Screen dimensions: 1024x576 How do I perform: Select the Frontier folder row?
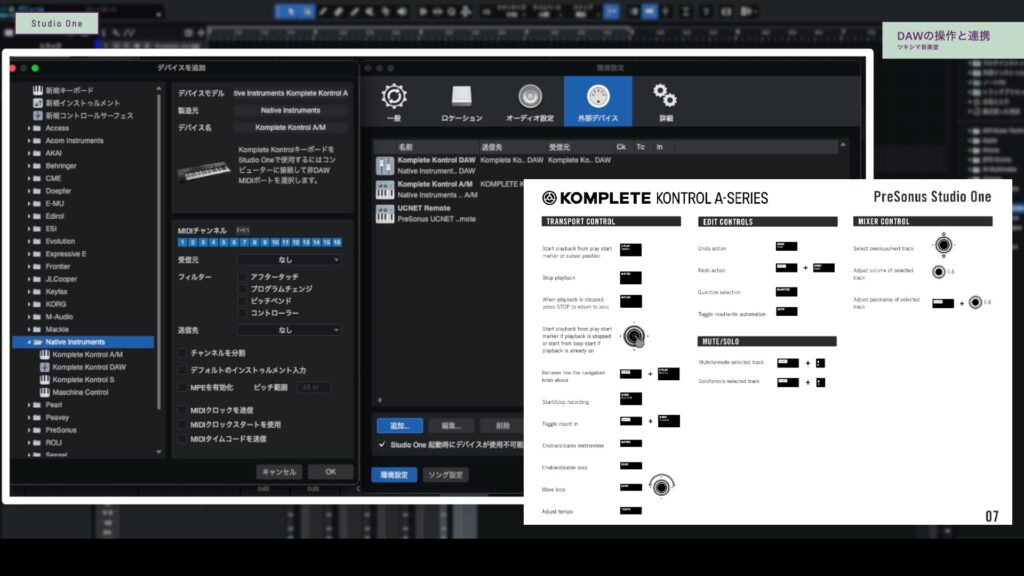click(84, 266)
